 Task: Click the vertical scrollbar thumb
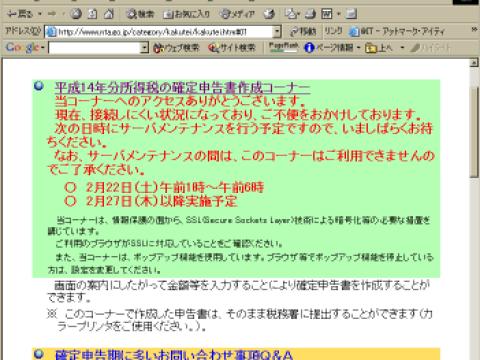(x=474, y=132)
